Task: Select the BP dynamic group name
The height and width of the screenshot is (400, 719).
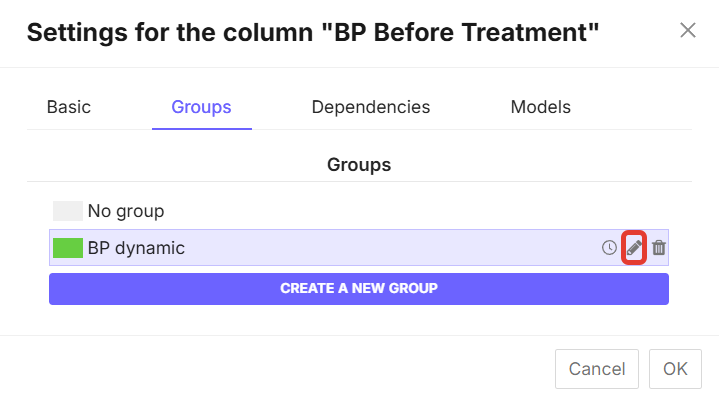Action: click(x=136, y=248)
